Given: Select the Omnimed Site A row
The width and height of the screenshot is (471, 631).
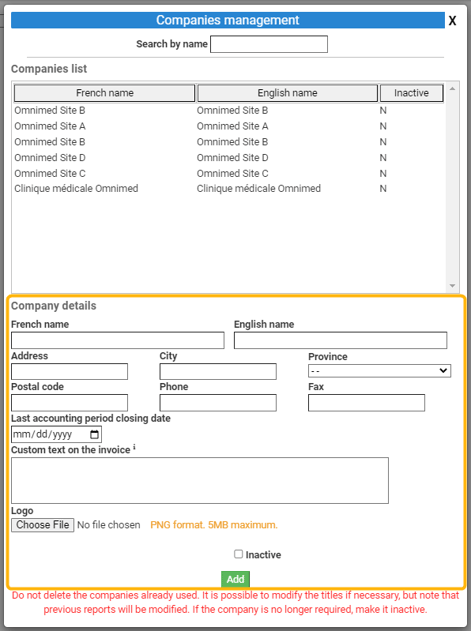Looking at the screenshot, I should (x=229, y=126).
